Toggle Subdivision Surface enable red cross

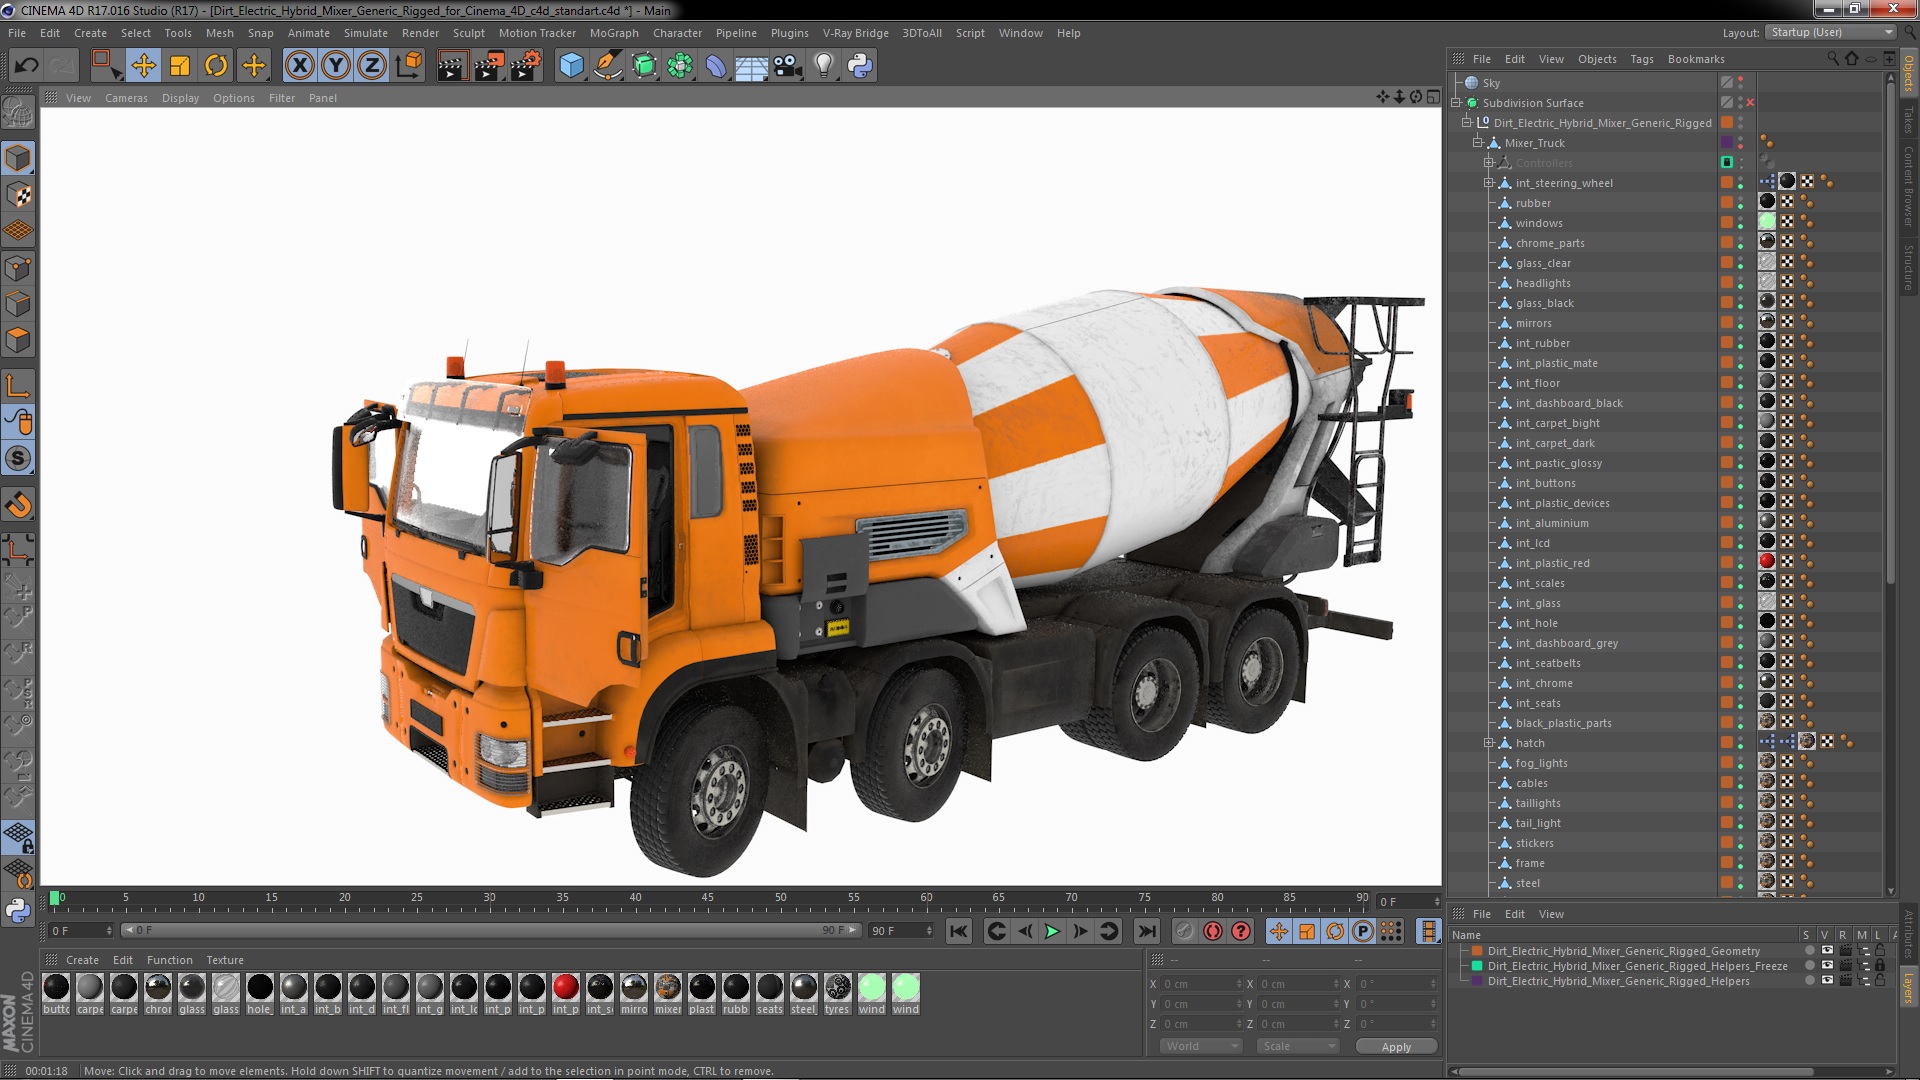(x=1750, y=103)
